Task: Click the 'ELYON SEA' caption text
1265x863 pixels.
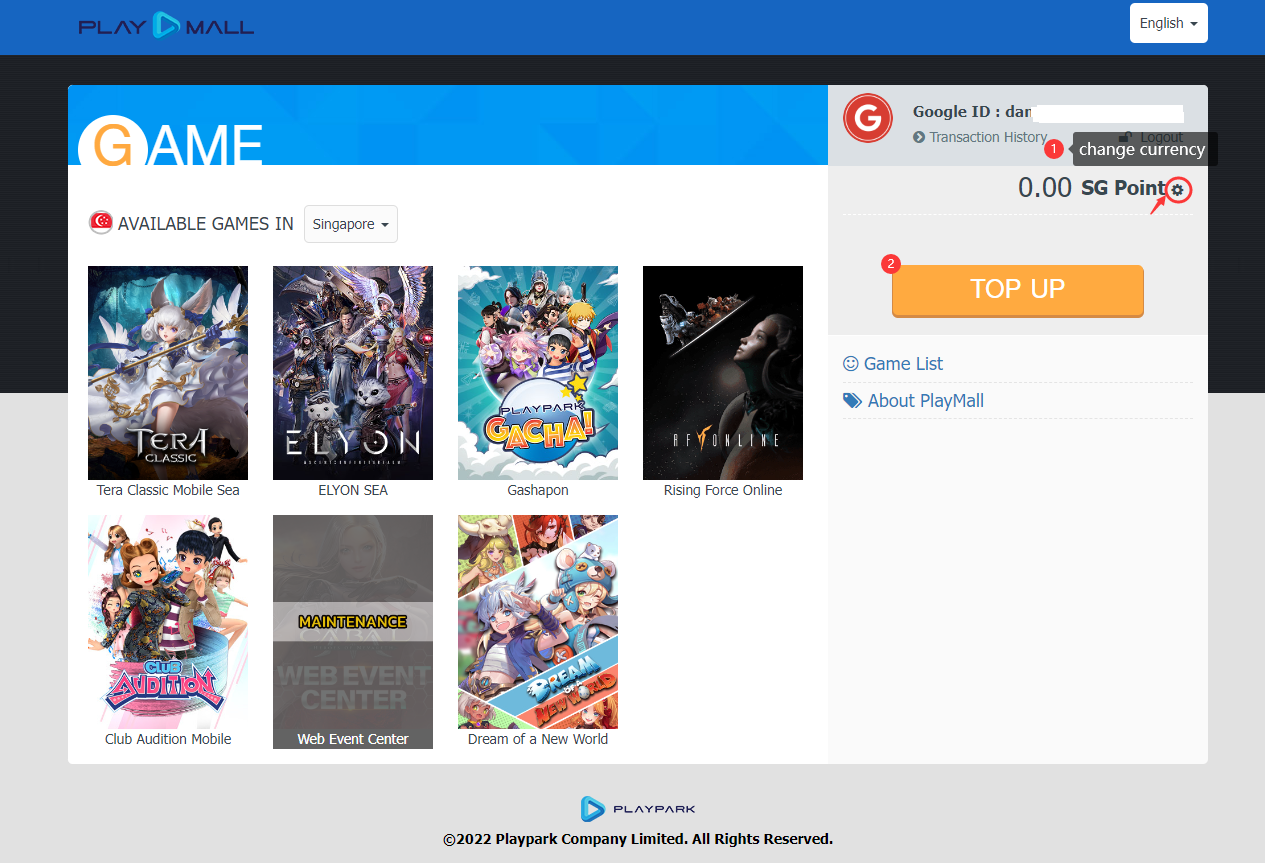Action: click(x=353, y=490)
